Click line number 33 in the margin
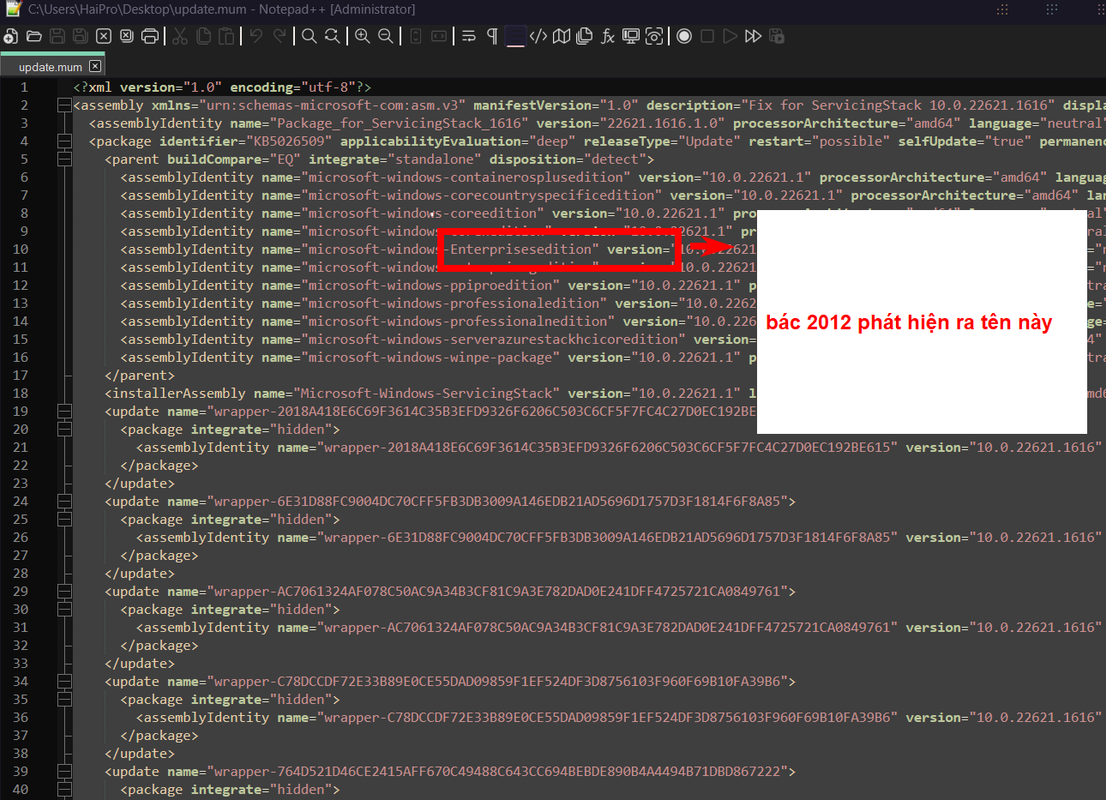 pyautogui.click(x=20, y=664)
